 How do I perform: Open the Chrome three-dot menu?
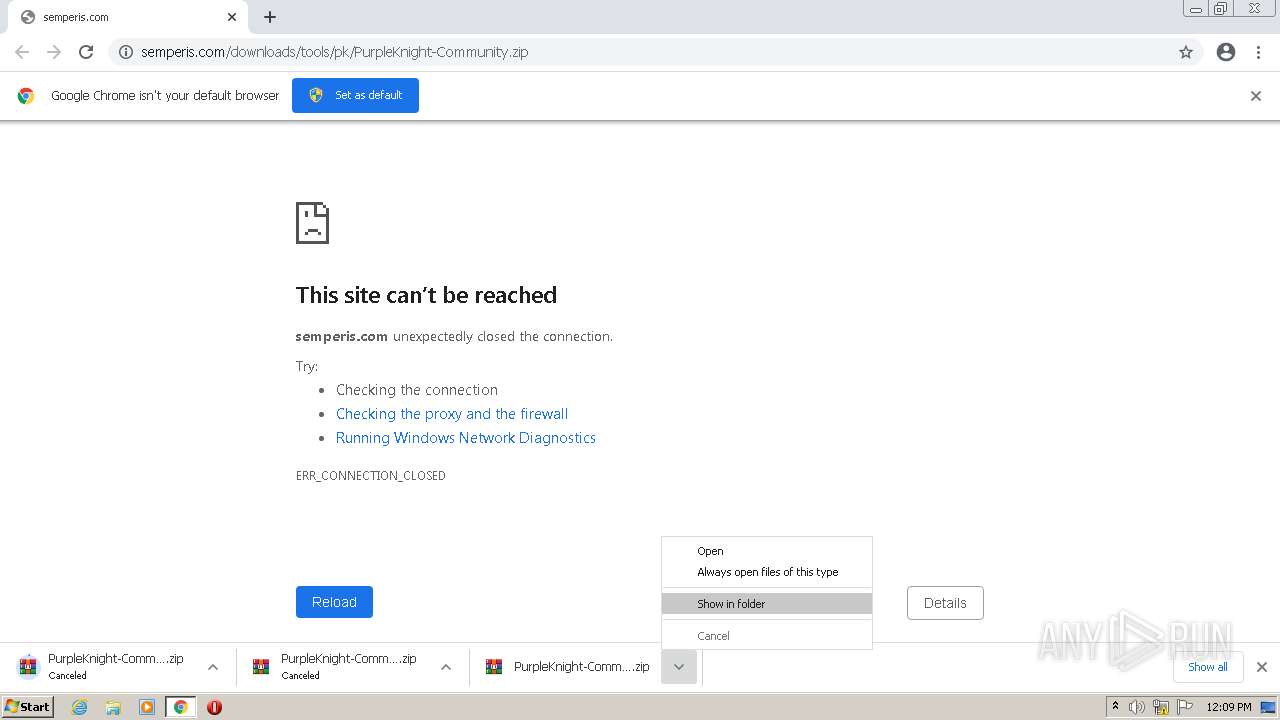(x=1259, y=52)
